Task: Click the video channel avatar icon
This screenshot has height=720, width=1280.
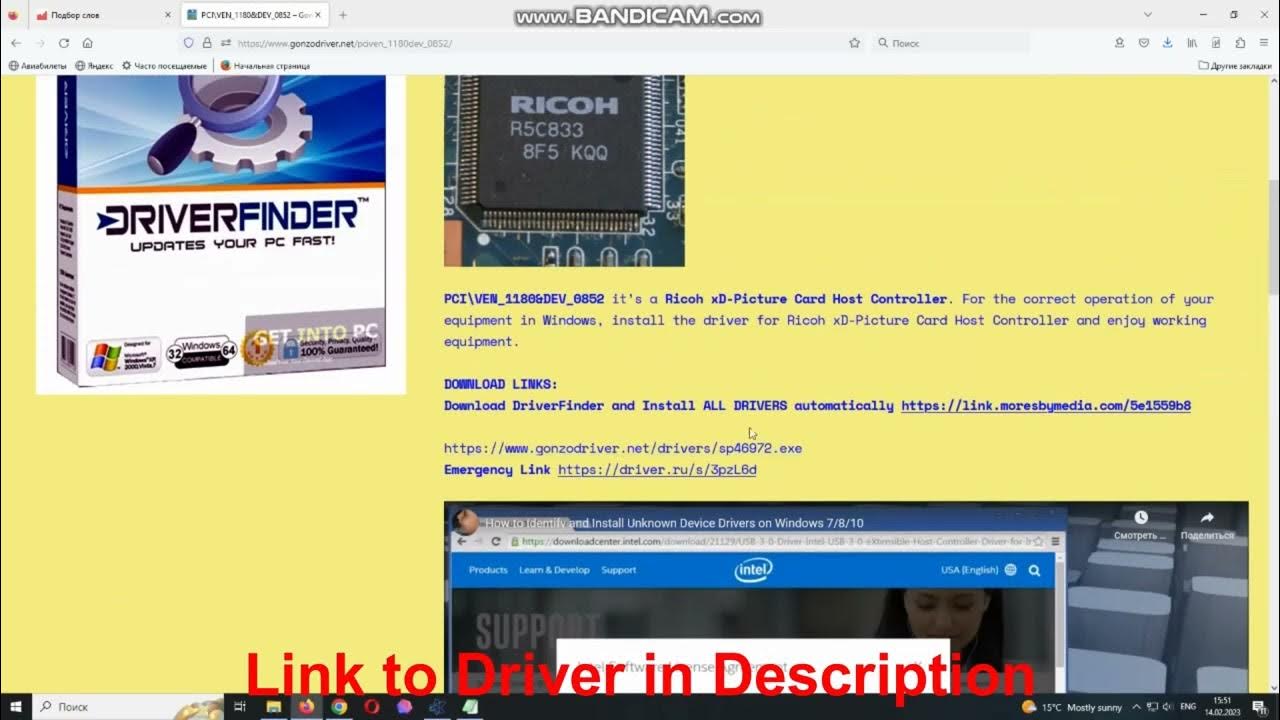Action: pos(465,522)
